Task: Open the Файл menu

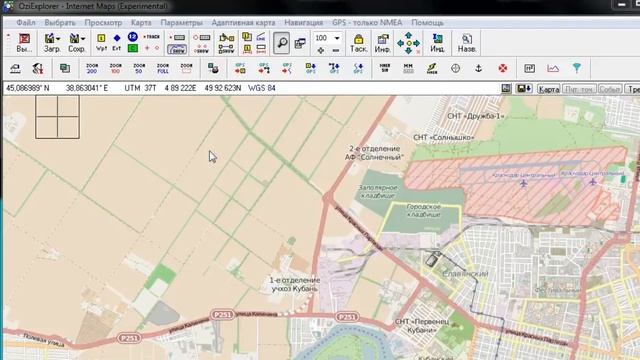Action: tap(25, 22)
